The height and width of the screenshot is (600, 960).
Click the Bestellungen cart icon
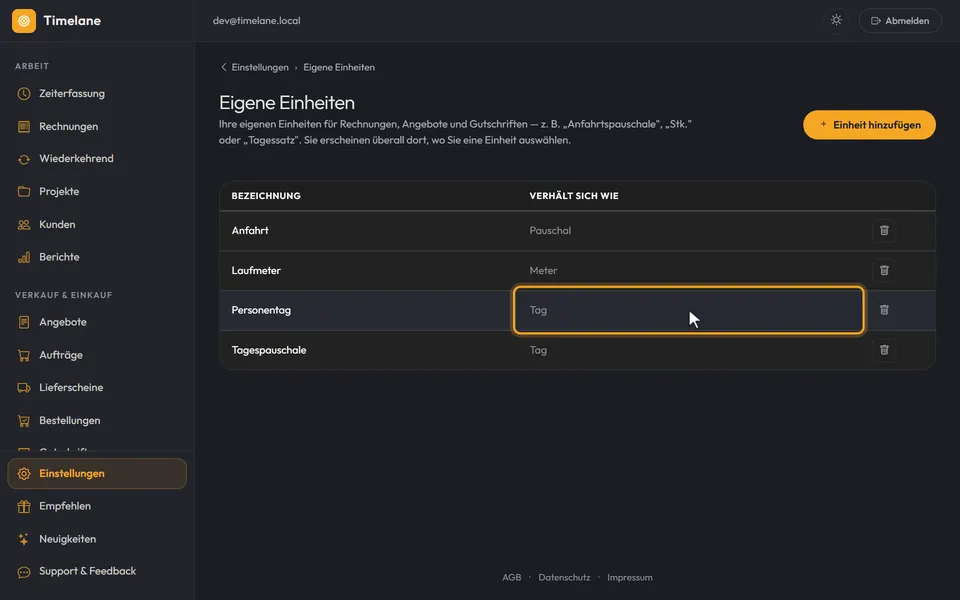[x=24, y=421]
